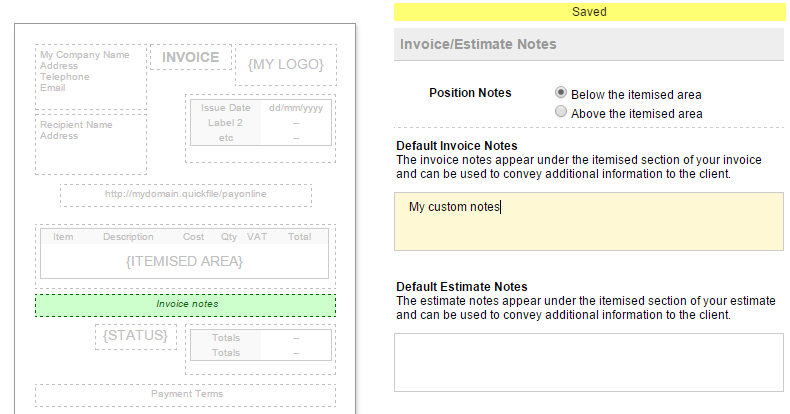Screen dimensions: 790x414
Task: Select the green Invoice notes region
Action: [x=185, y=304]
